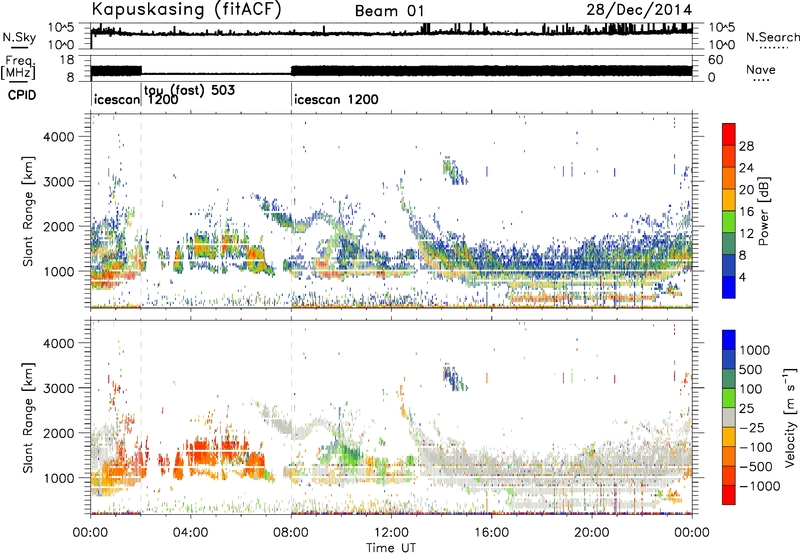Screen dimensions: 800x554
Task: Click the "CPID" row label
Action: click(22, 95)
